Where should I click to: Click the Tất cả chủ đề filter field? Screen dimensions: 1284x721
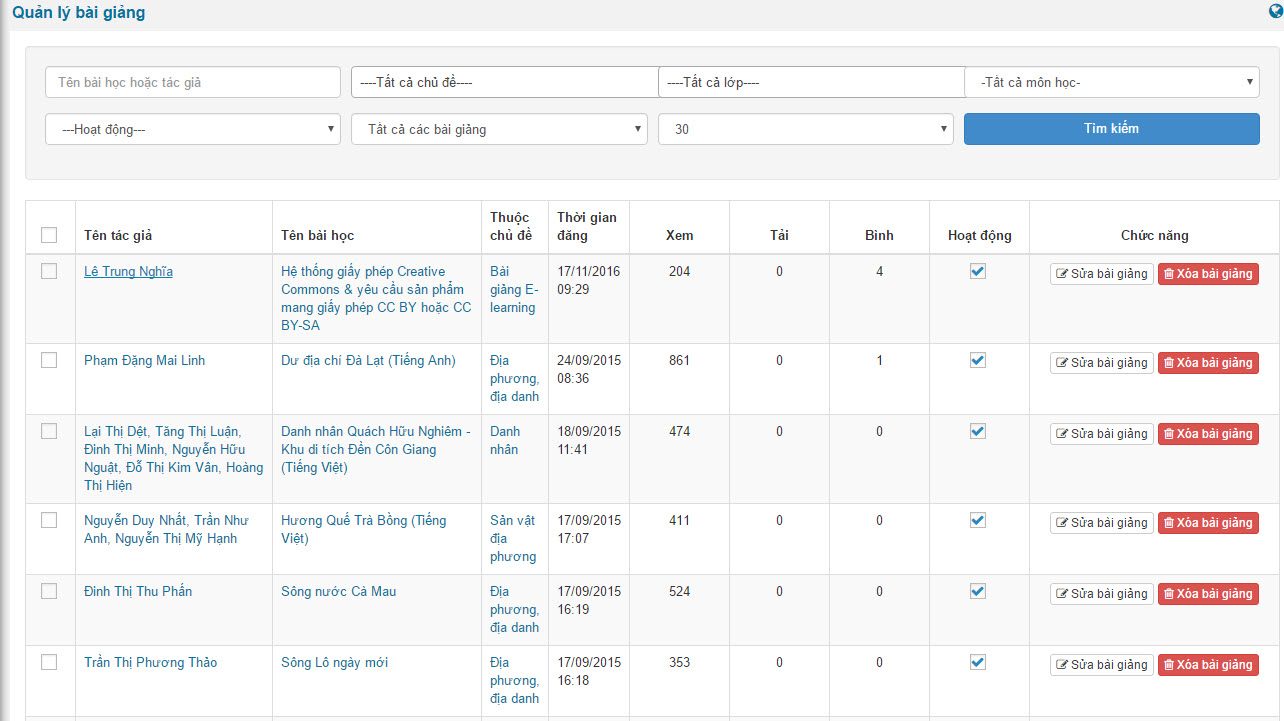(504, 82)
